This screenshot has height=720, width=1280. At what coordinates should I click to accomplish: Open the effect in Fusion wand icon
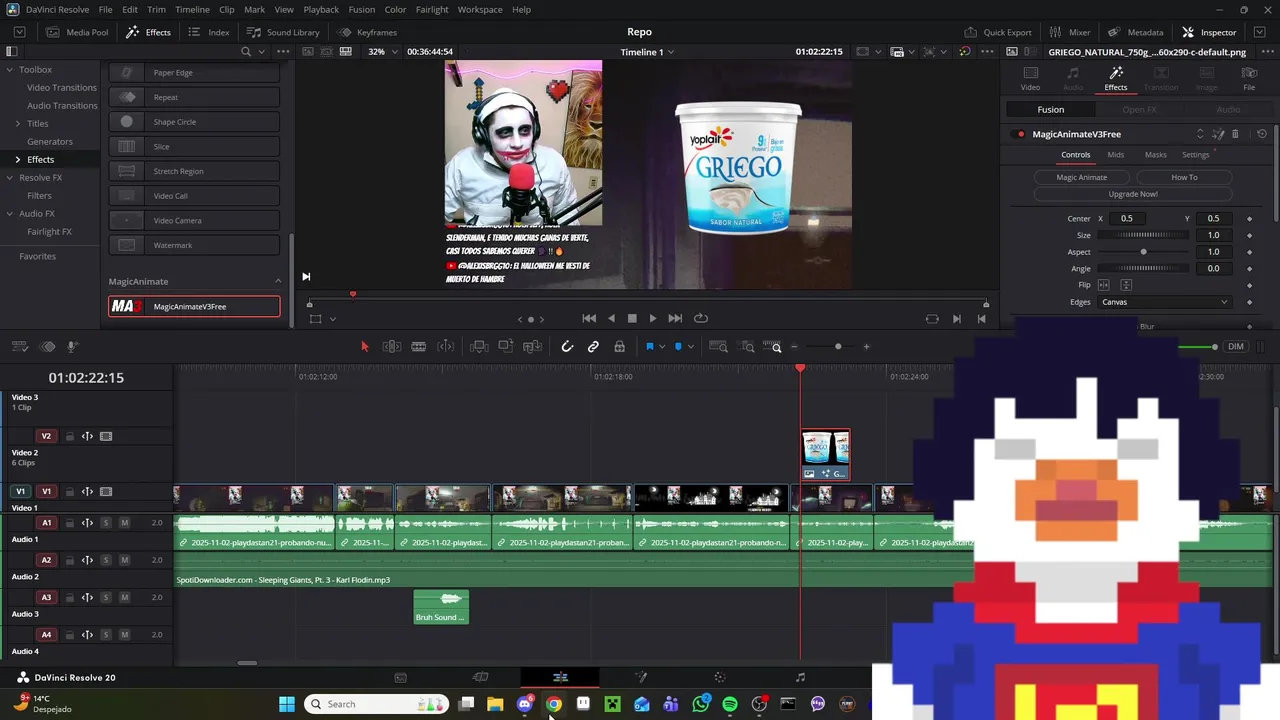pos(1218,134)
